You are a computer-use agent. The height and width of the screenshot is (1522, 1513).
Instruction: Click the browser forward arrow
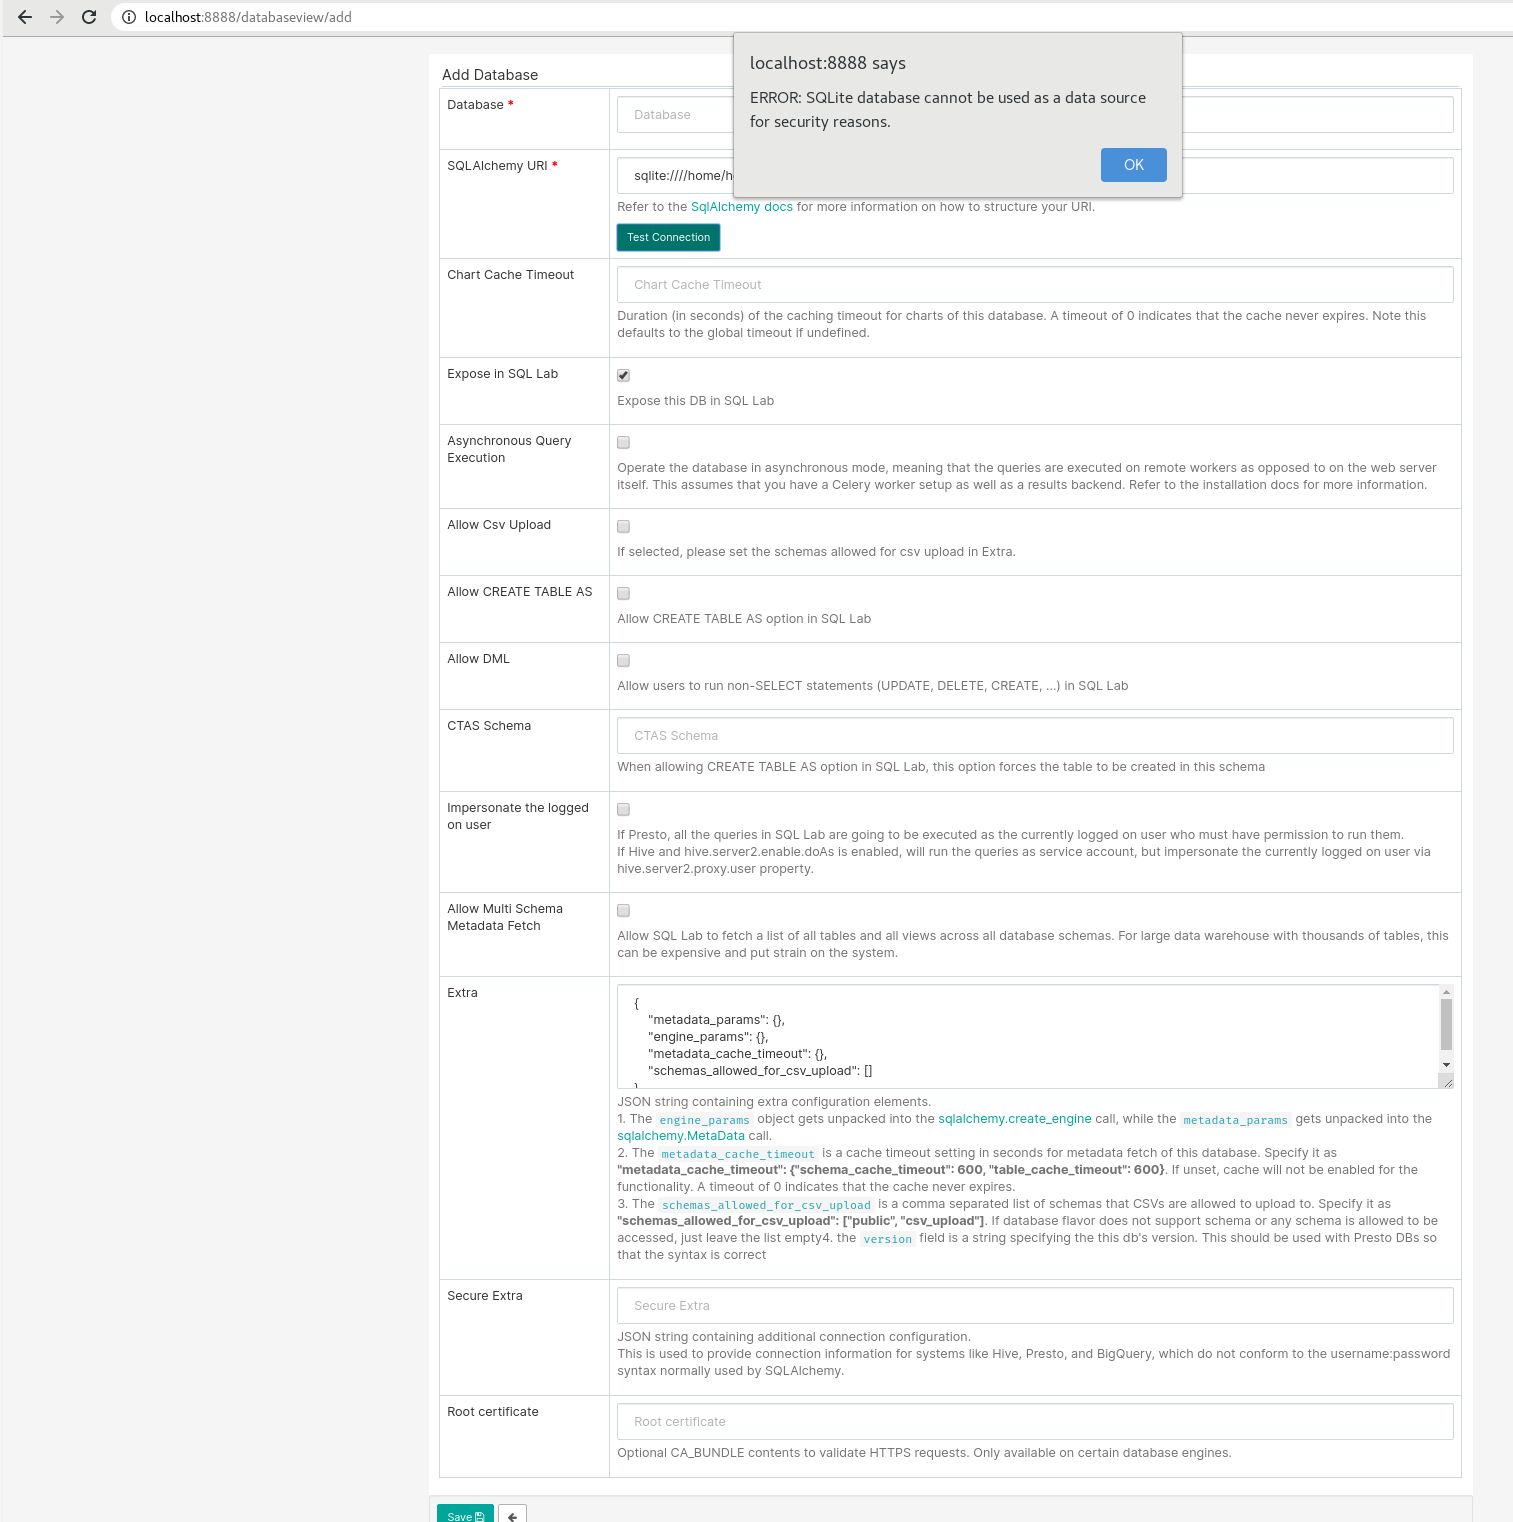point(57,17)
